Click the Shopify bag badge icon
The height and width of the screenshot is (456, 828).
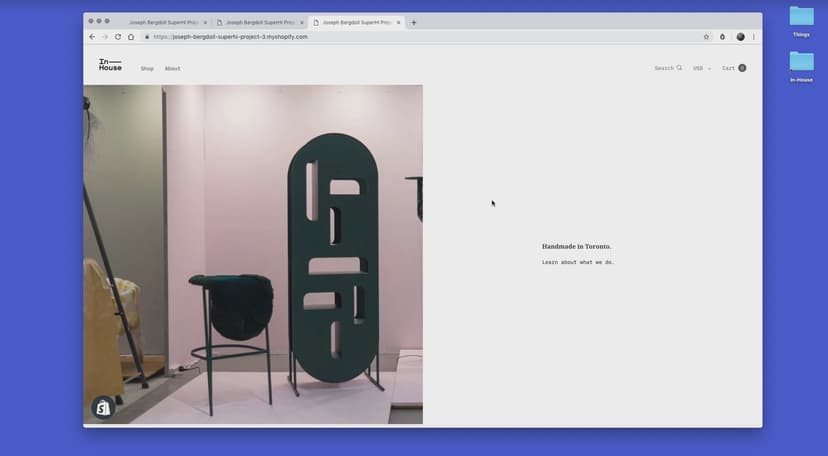click(x=102, y=408)
